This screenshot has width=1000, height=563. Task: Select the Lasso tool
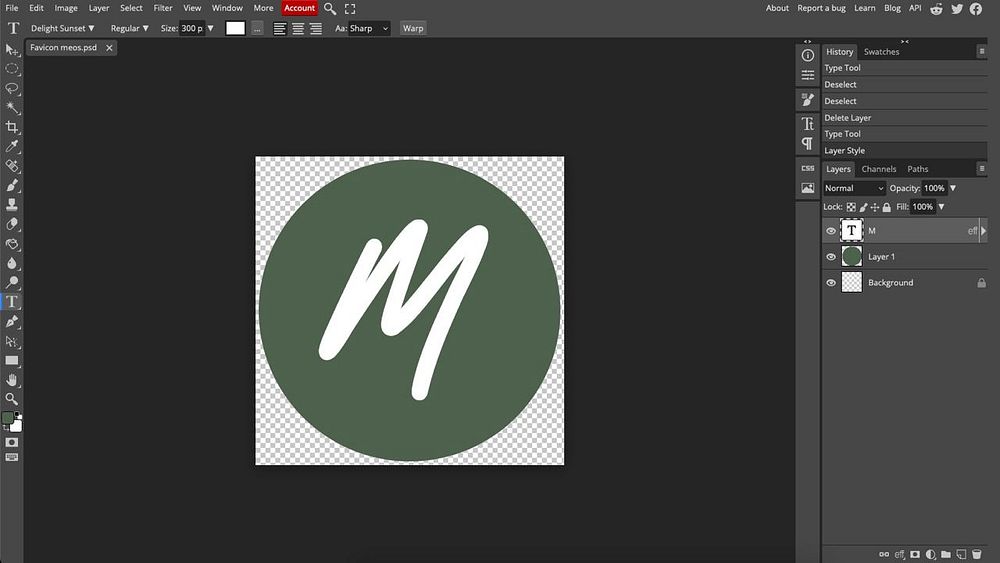point(11,88)
